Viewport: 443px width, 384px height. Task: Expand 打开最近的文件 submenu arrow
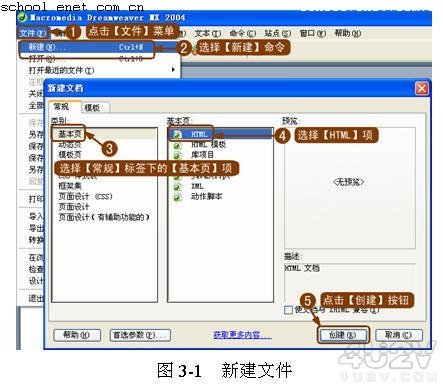click(x=173, y=70)
